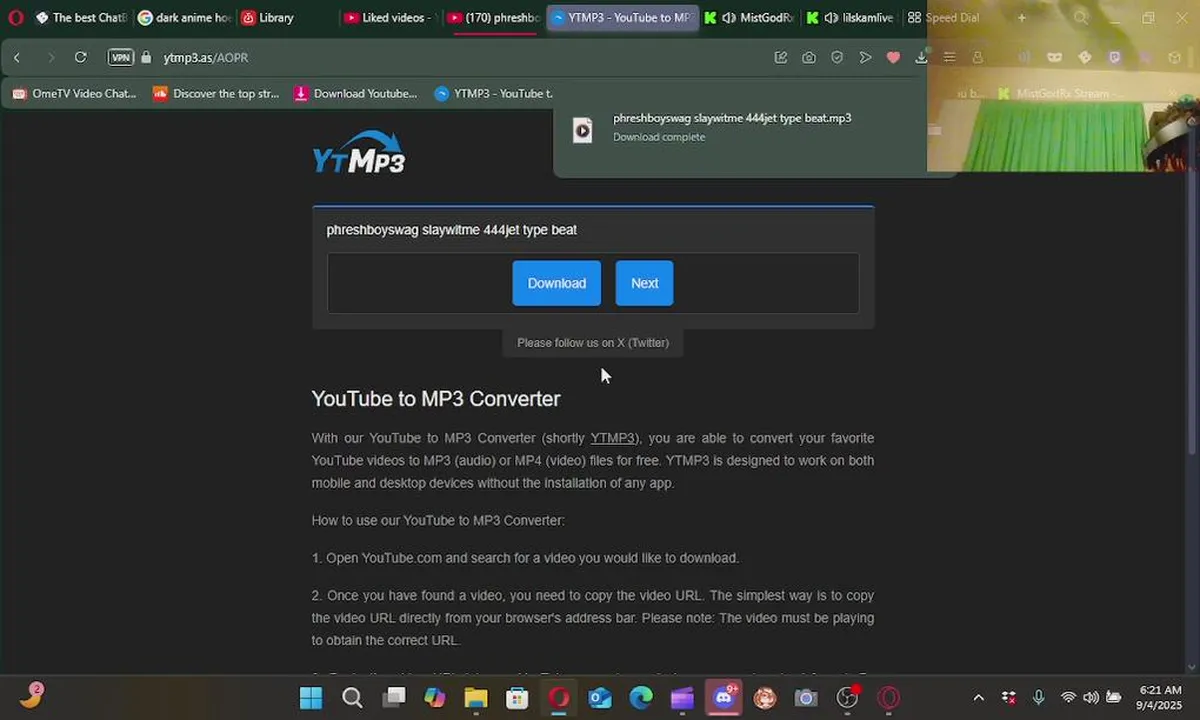Open the Opera main menu icon
Viewport: 1200px width, 720px height.
(x=15, y=18)
